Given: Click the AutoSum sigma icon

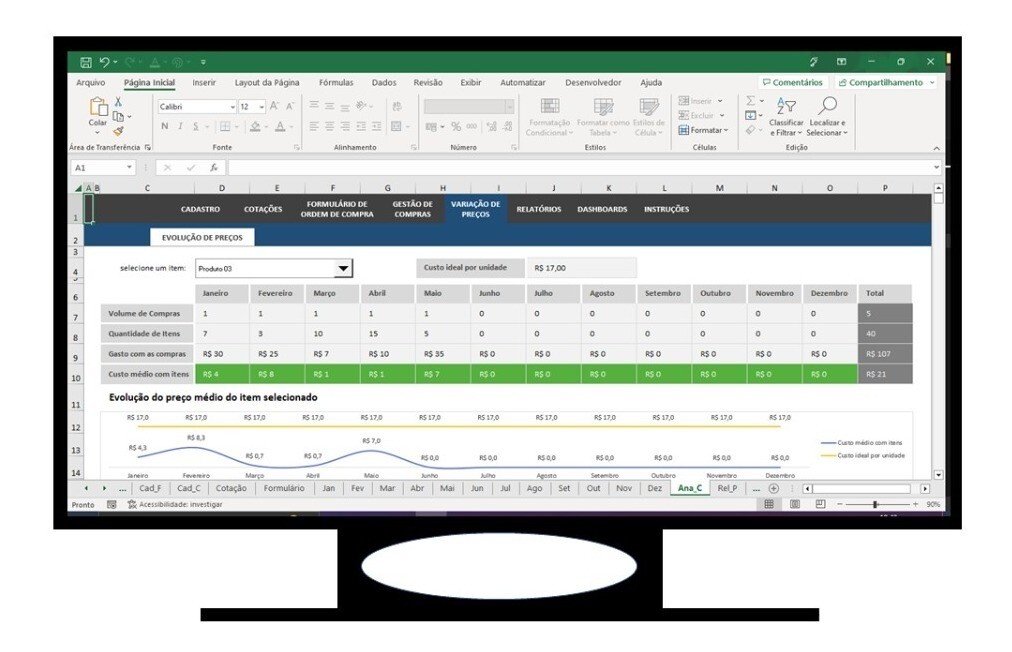Looking at the screenshot, I should point(751,101).
